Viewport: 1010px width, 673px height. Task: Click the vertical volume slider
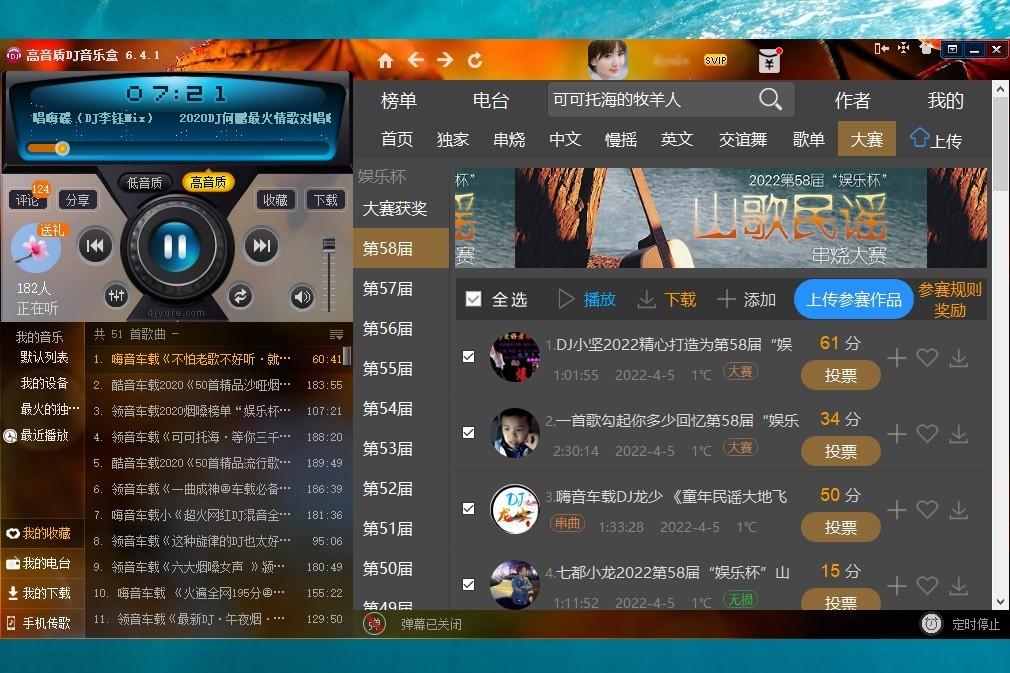[x=329, y=276]
